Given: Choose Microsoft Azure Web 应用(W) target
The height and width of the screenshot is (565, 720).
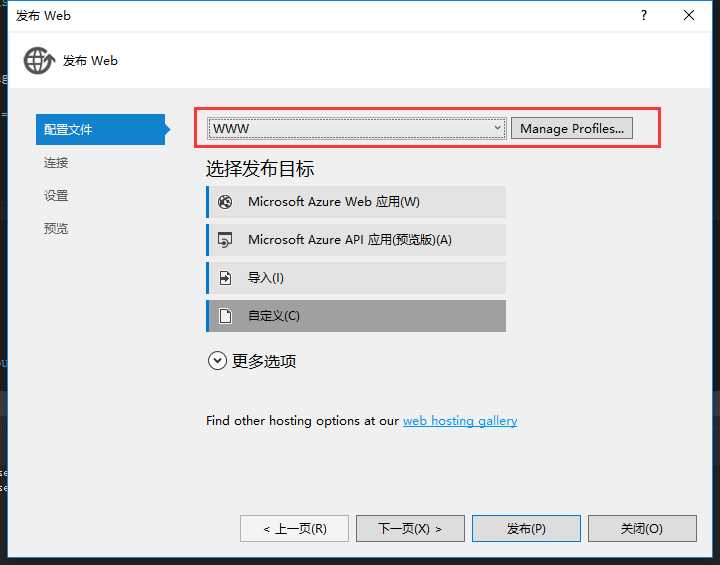Looking at the screenshot, I should [356, 202].
